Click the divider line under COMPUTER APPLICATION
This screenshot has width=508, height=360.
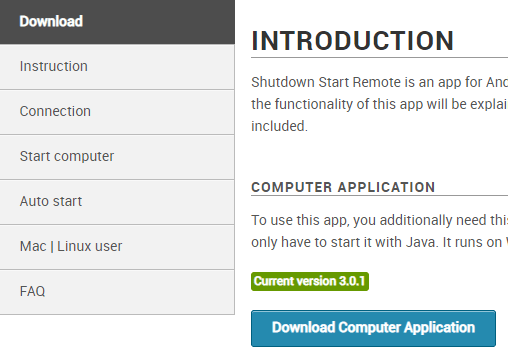(380, 196)
